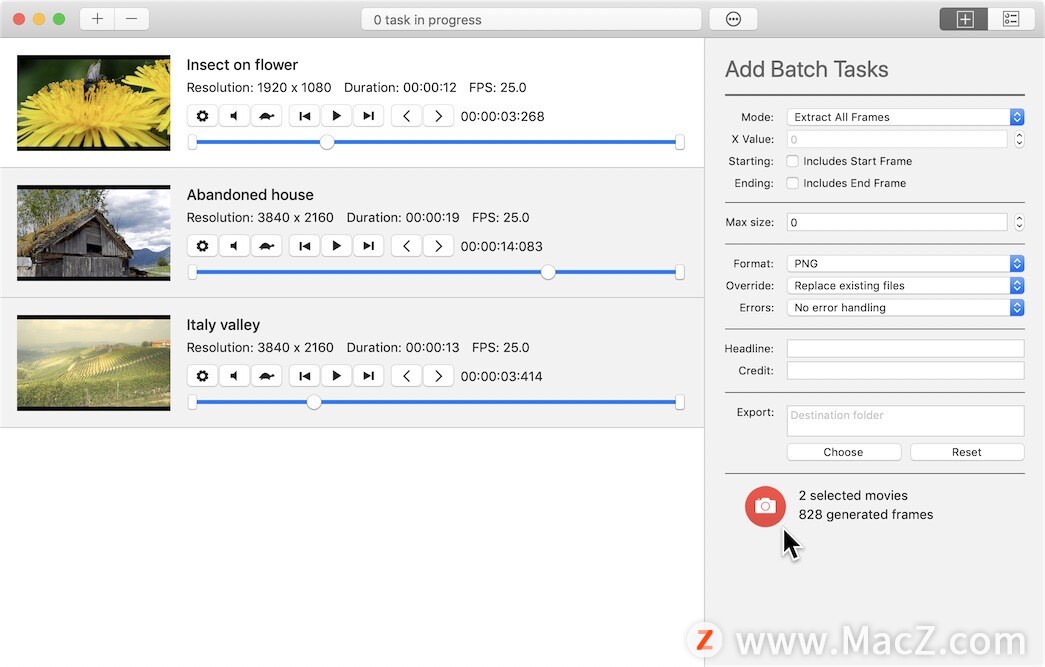Open the Override dropdown Replace existing files
The image size is (1045, 667).
[x=905, y=285]
